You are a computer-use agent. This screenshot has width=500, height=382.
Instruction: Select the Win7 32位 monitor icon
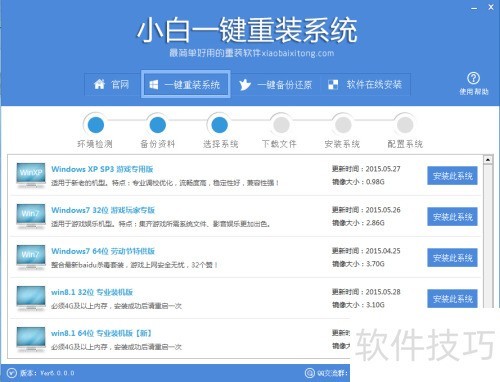coord(31,216)
